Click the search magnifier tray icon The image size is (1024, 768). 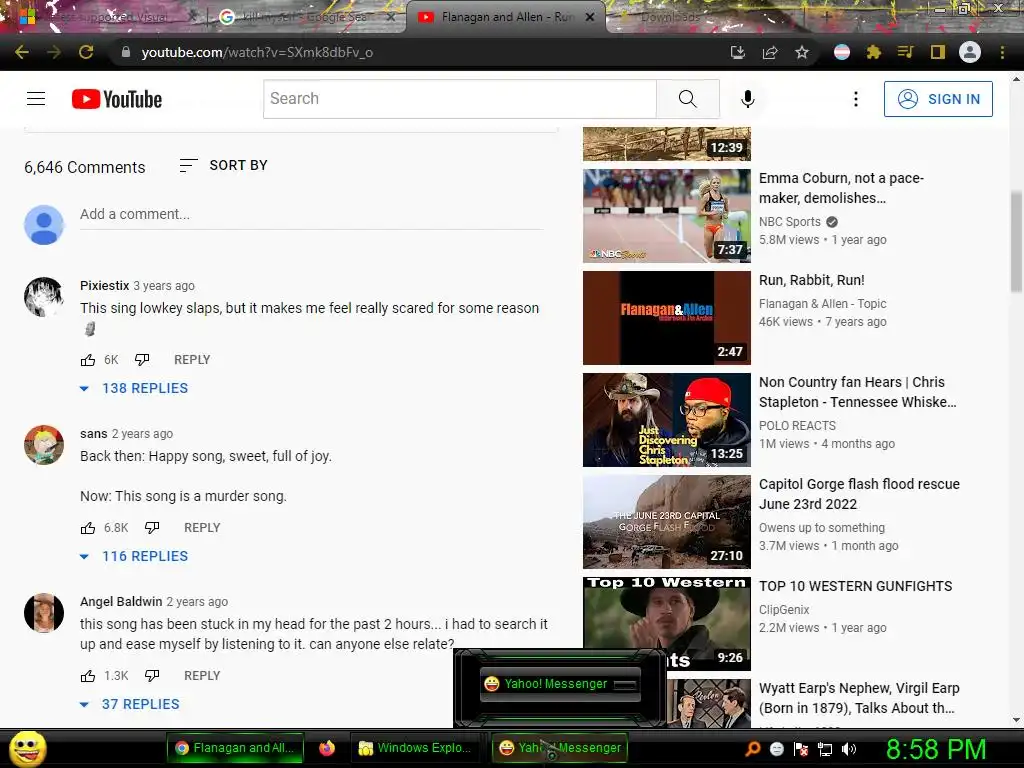[753, 748]
